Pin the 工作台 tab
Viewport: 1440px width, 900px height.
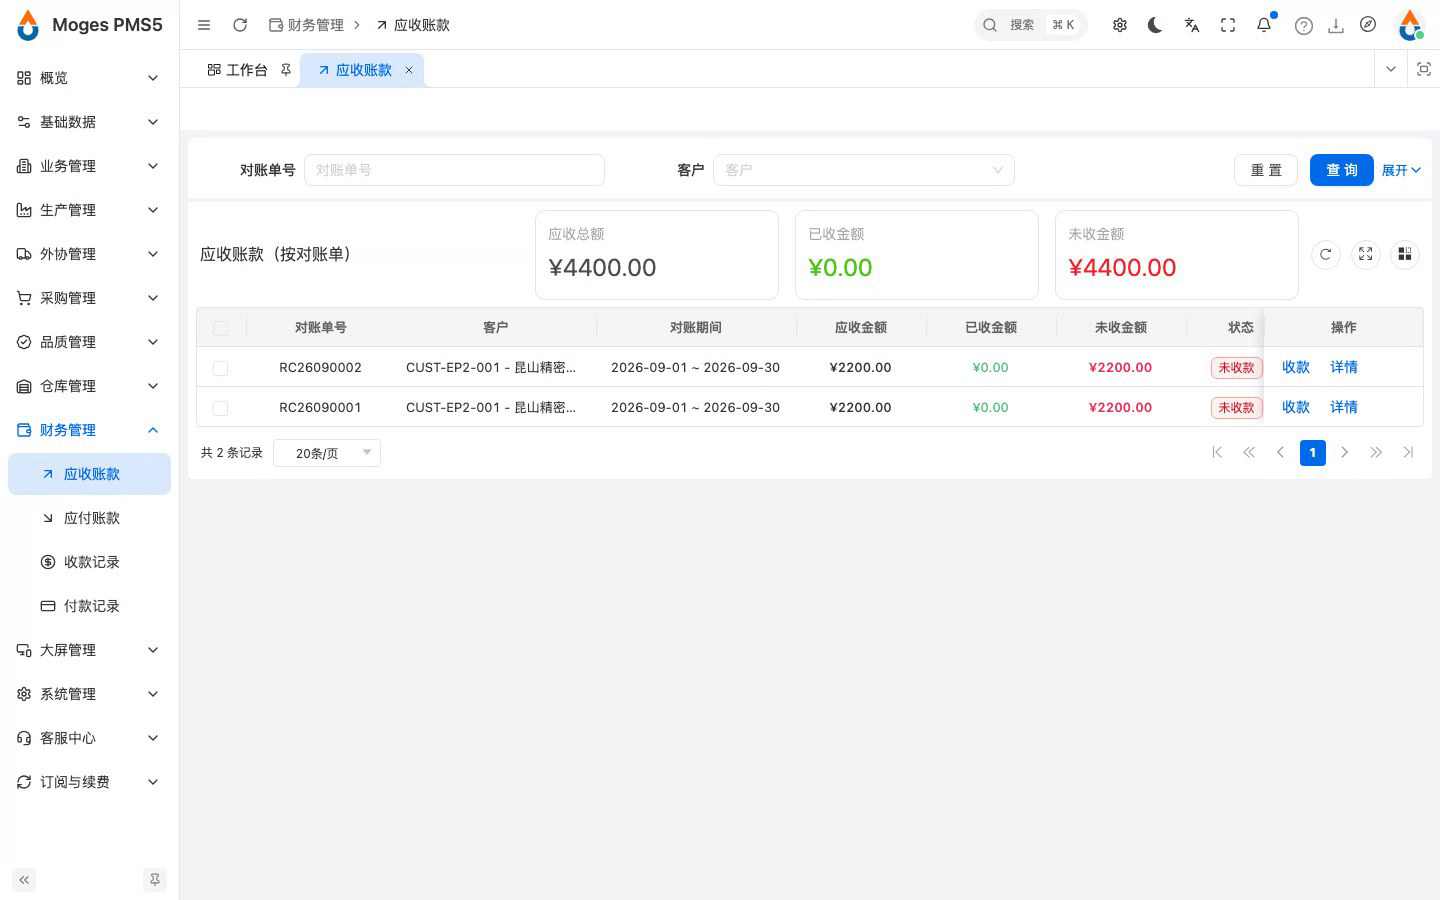pyautogui.click(x=286, y=70)
